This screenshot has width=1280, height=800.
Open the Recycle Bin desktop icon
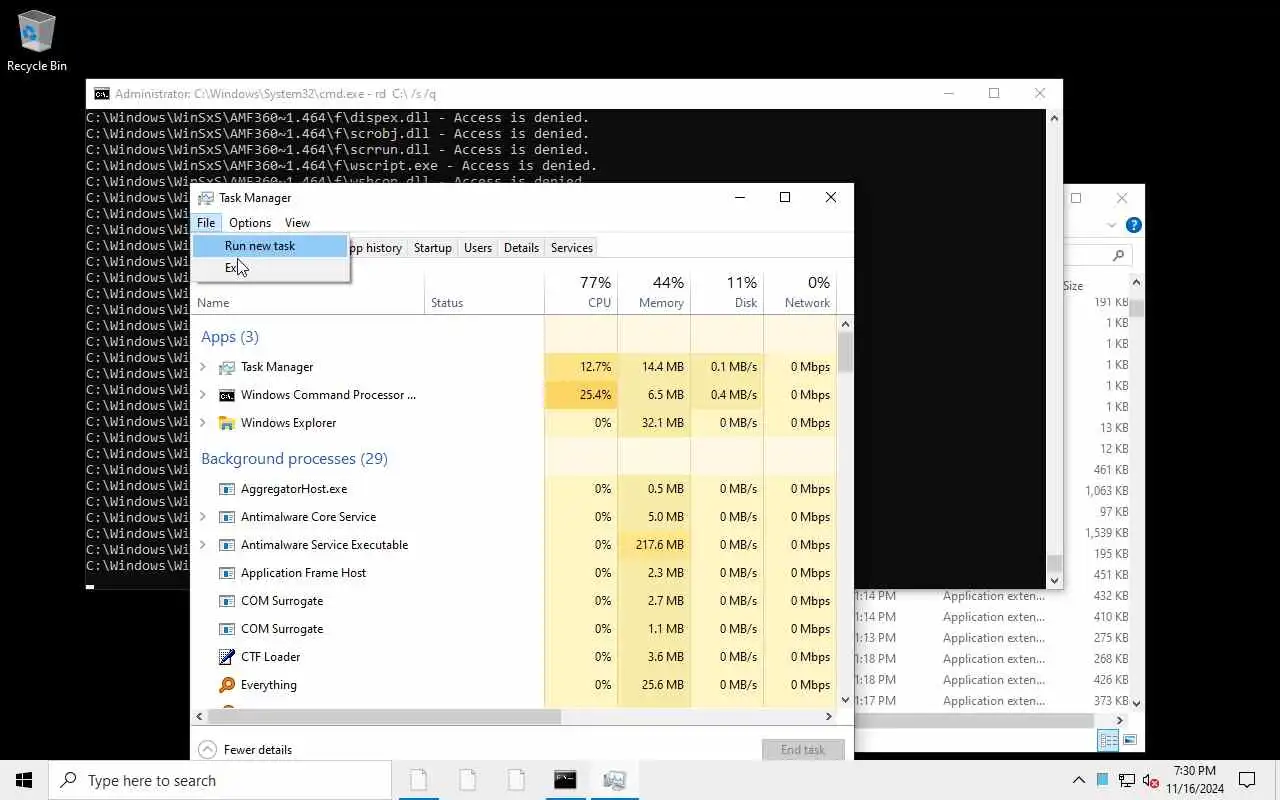(37, 41)
